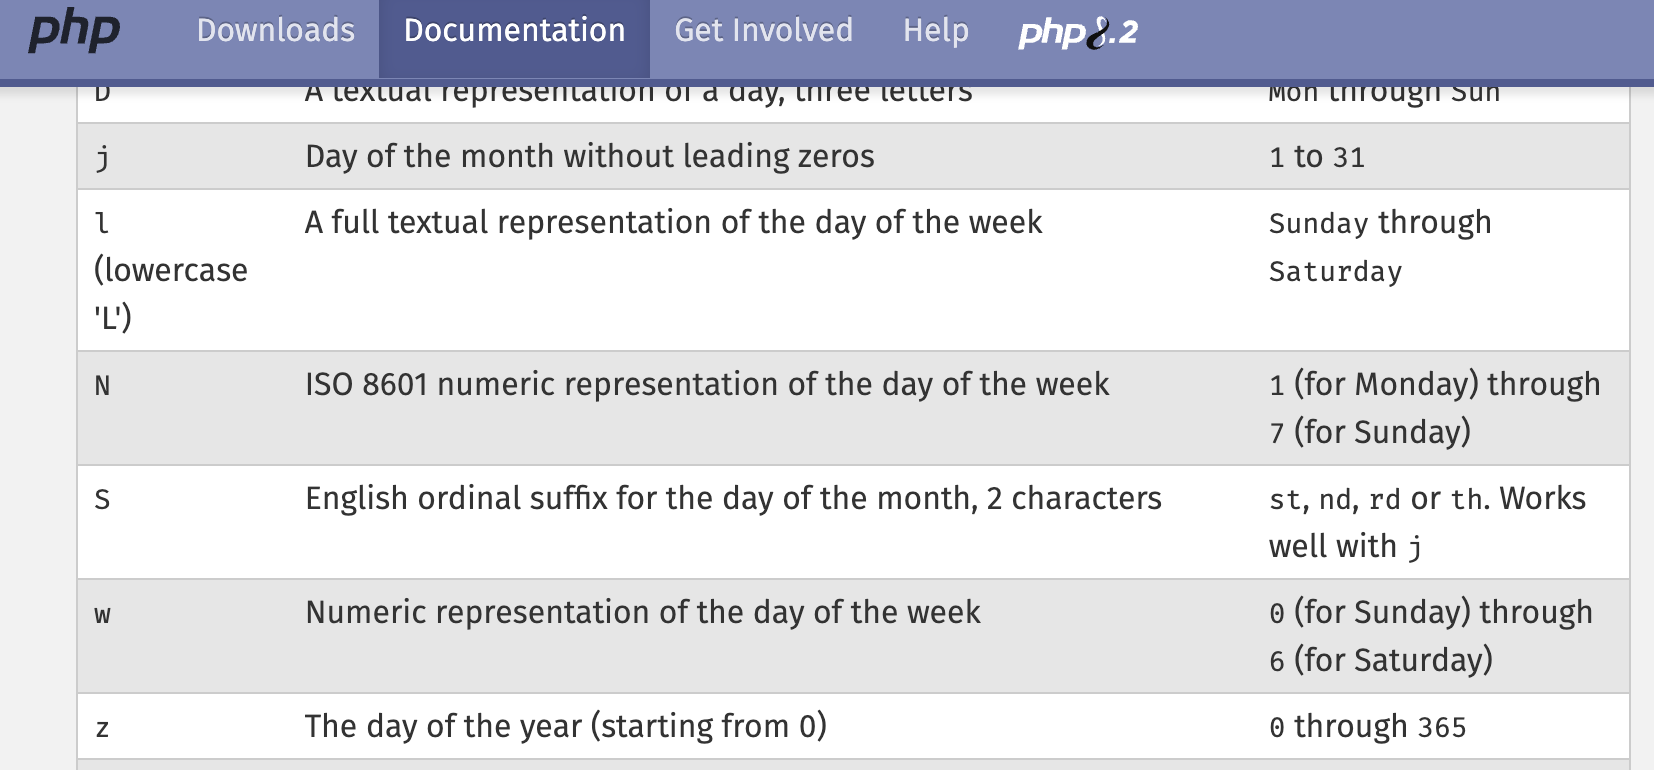1654x770 pixels.
Task: Select the Documentation tab
Action: point(514,30)
